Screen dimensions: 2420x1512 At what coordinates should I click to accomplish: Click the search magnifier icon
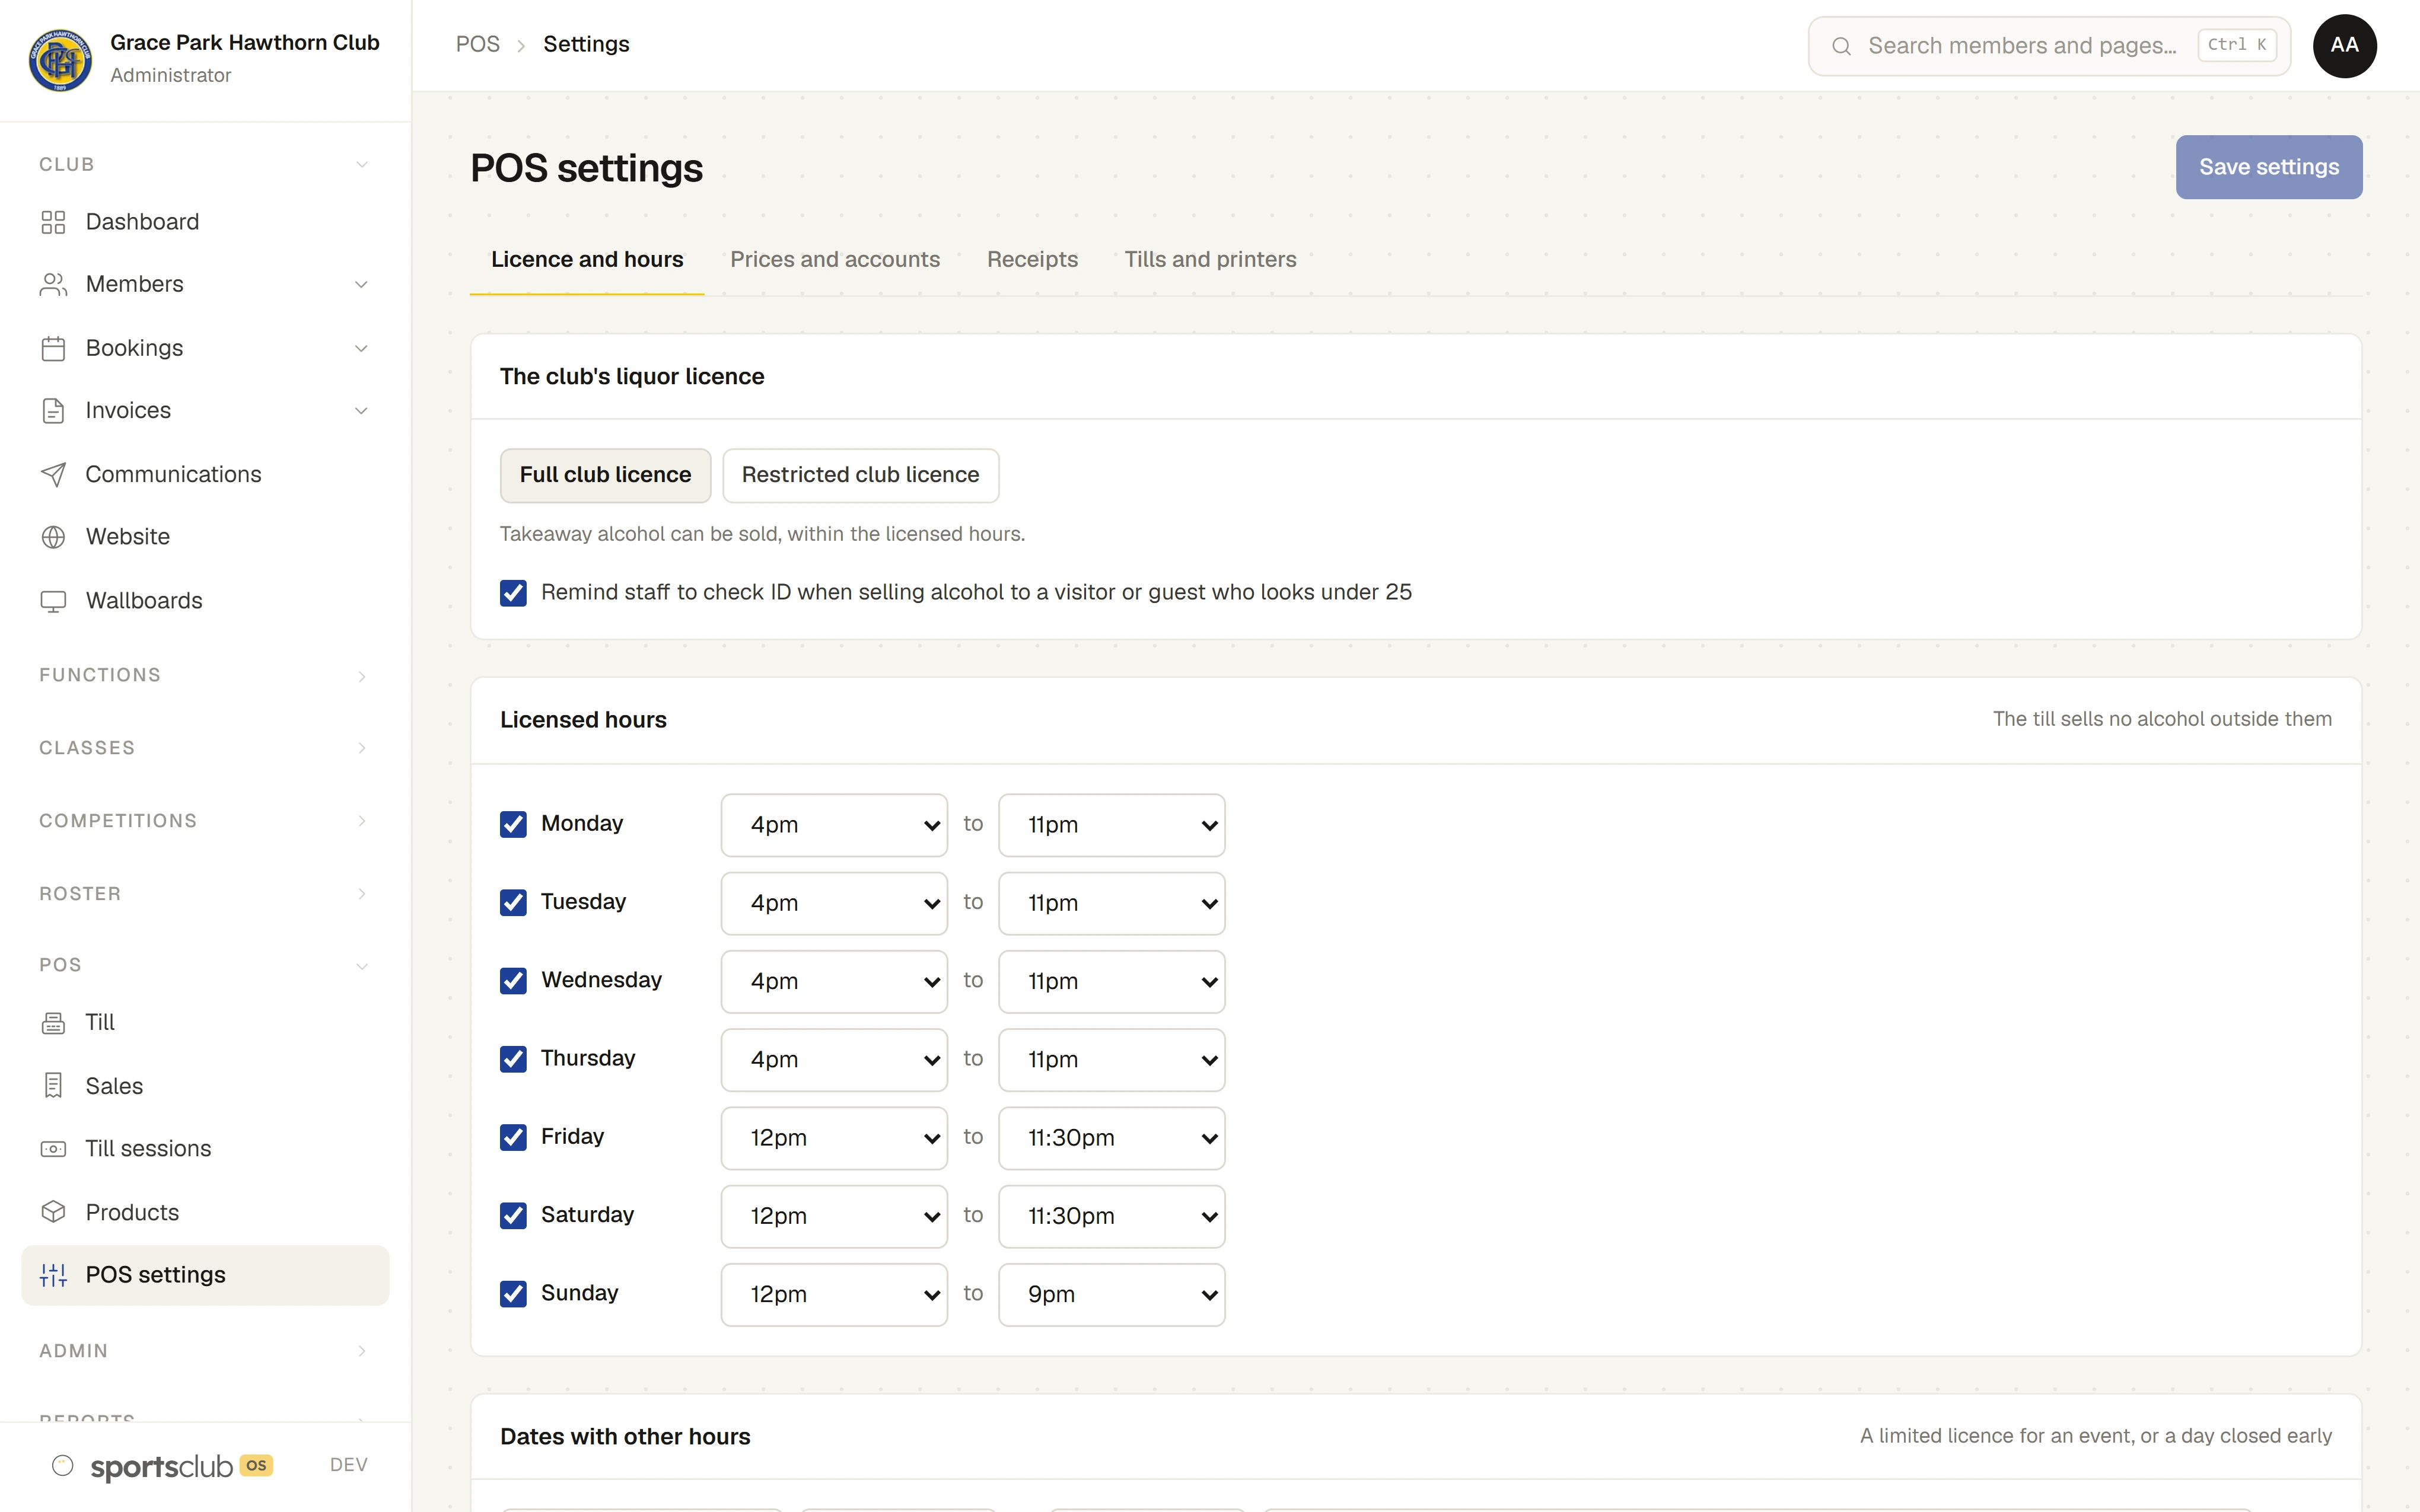coord(1841,46)
